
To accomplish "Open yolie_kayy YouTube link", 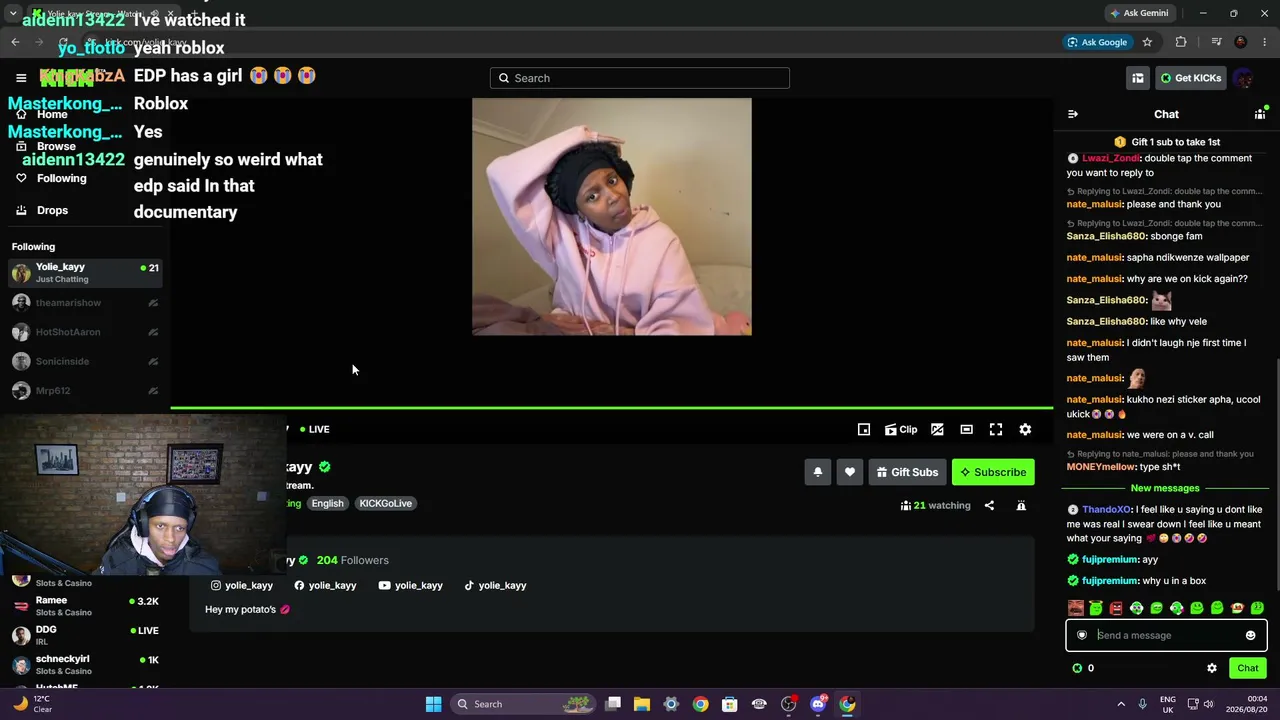I will (x=410, y=585).
